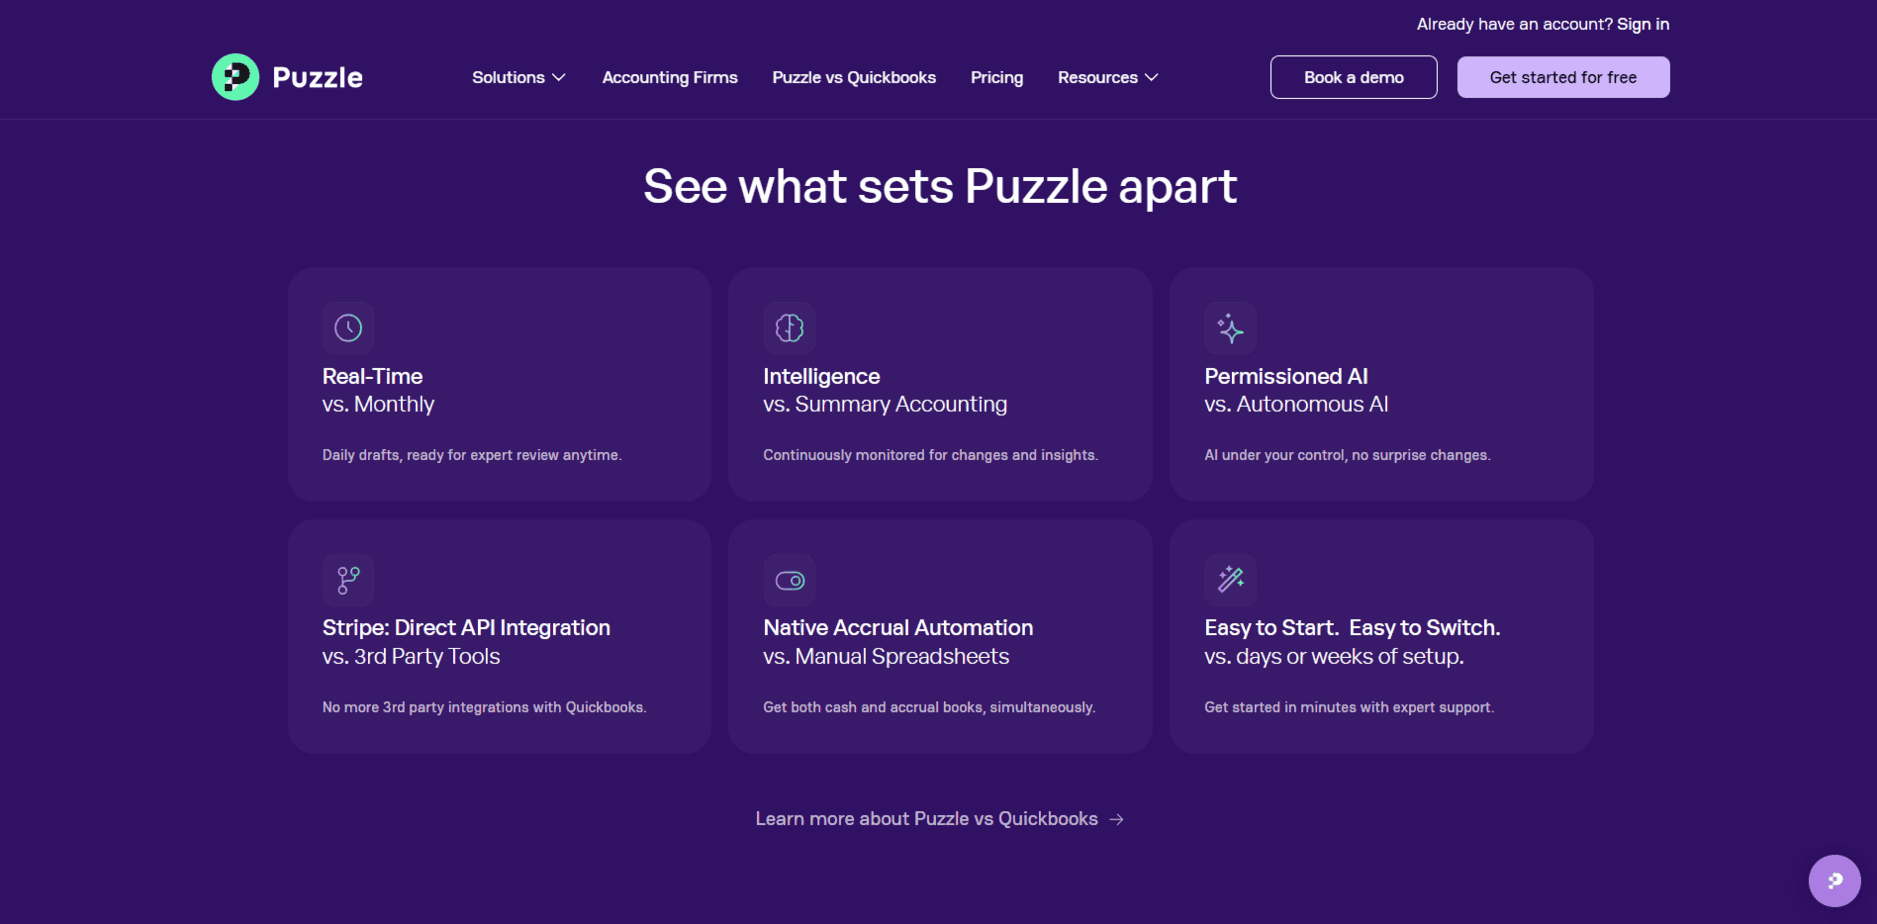1877x924 pixels.
Task: Open the Accounting Firms page
Action: pos(669,77)
